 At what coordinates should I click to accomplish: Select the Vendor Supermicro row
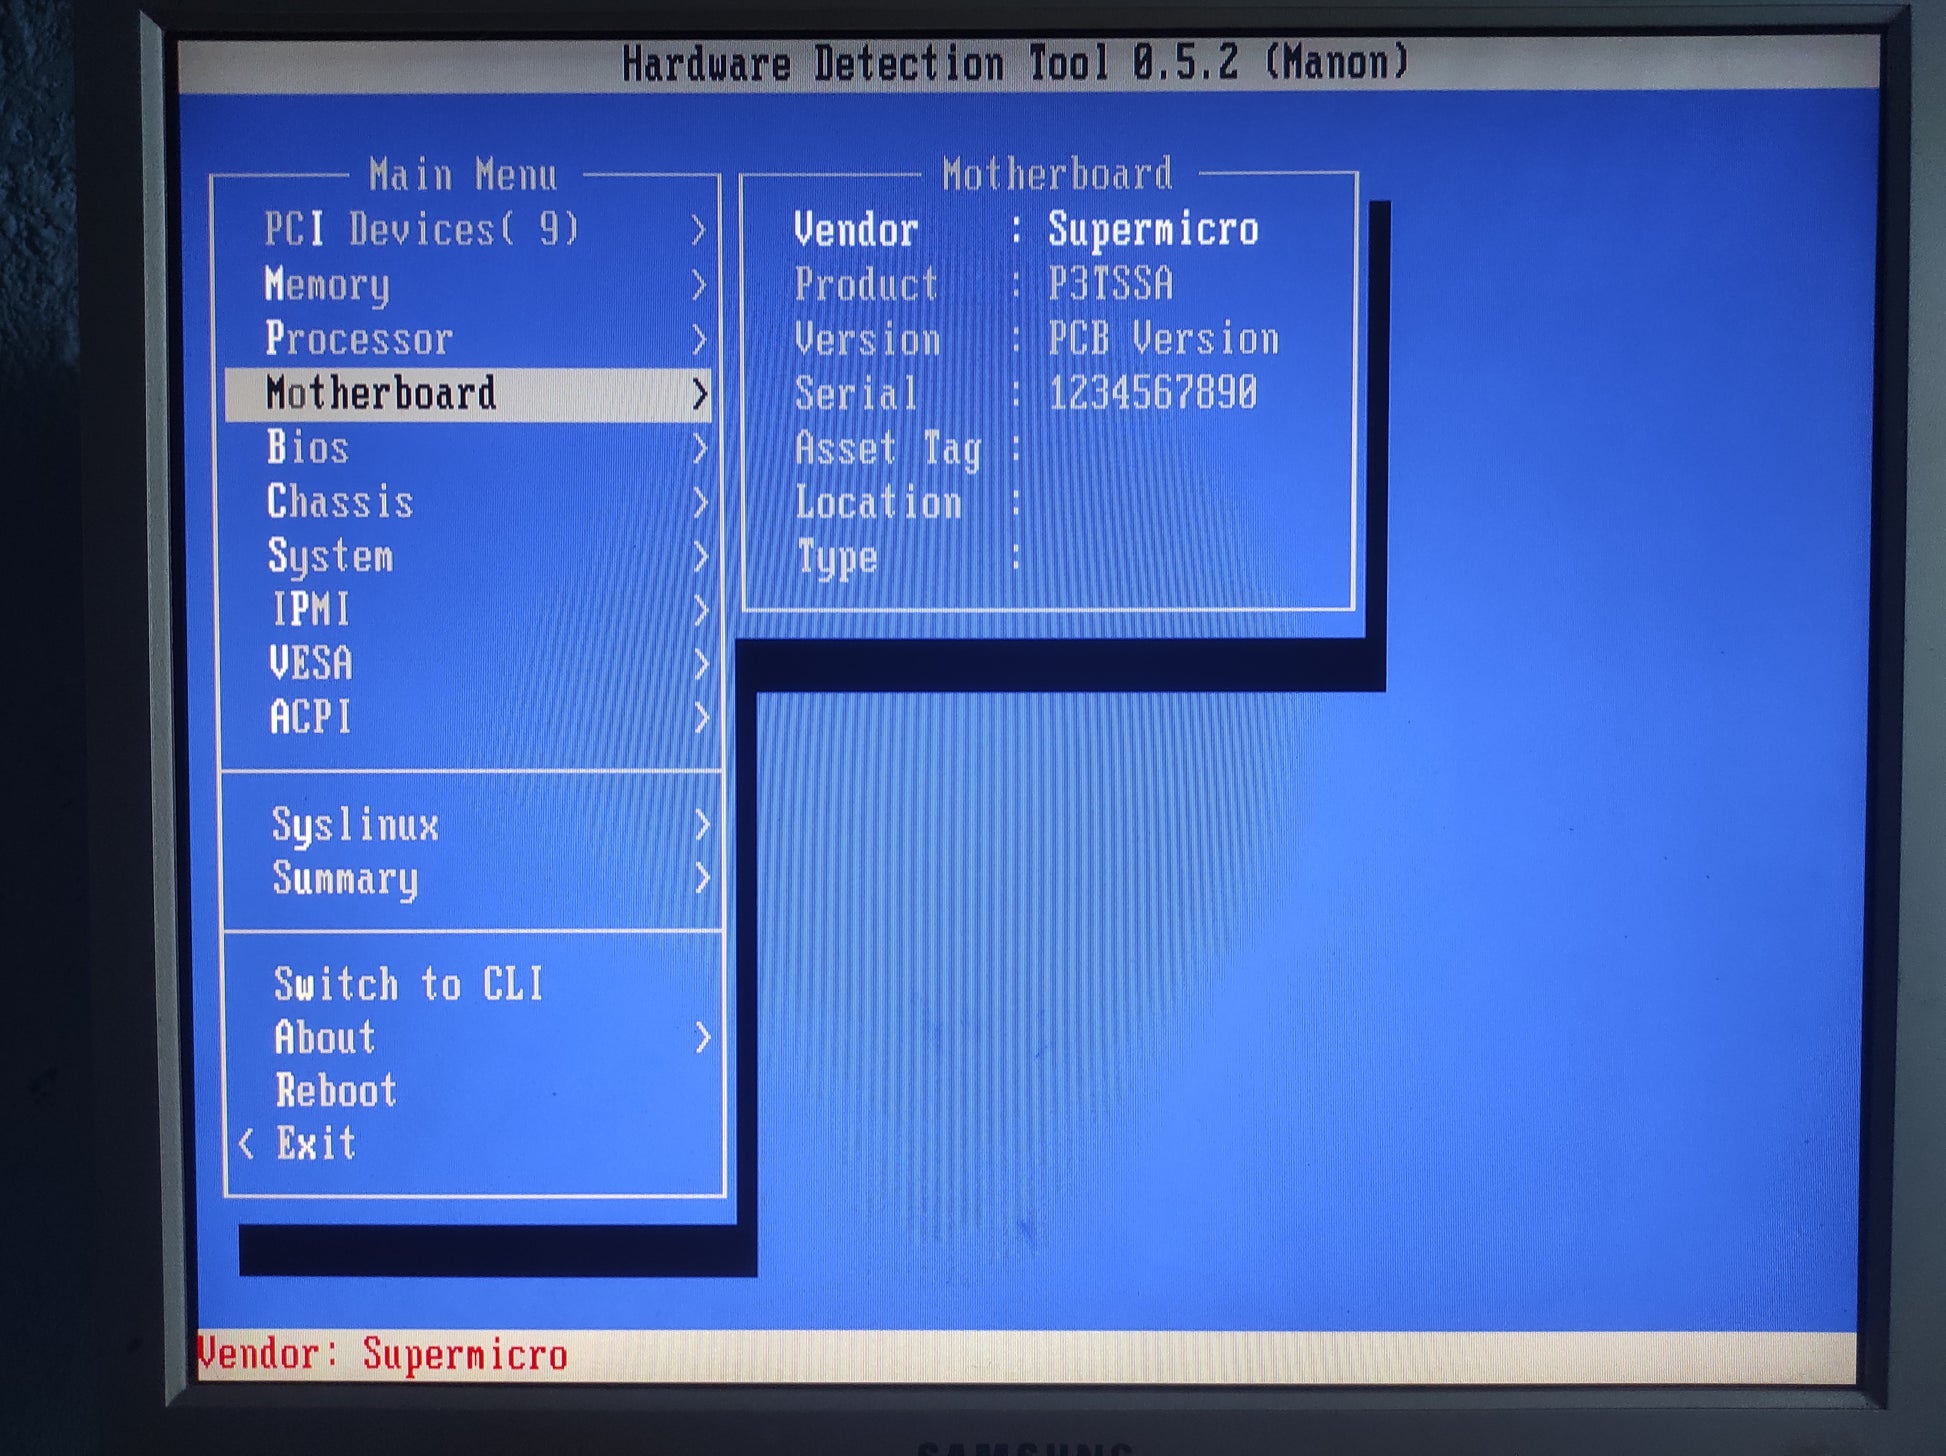[x=1025, y=230]
